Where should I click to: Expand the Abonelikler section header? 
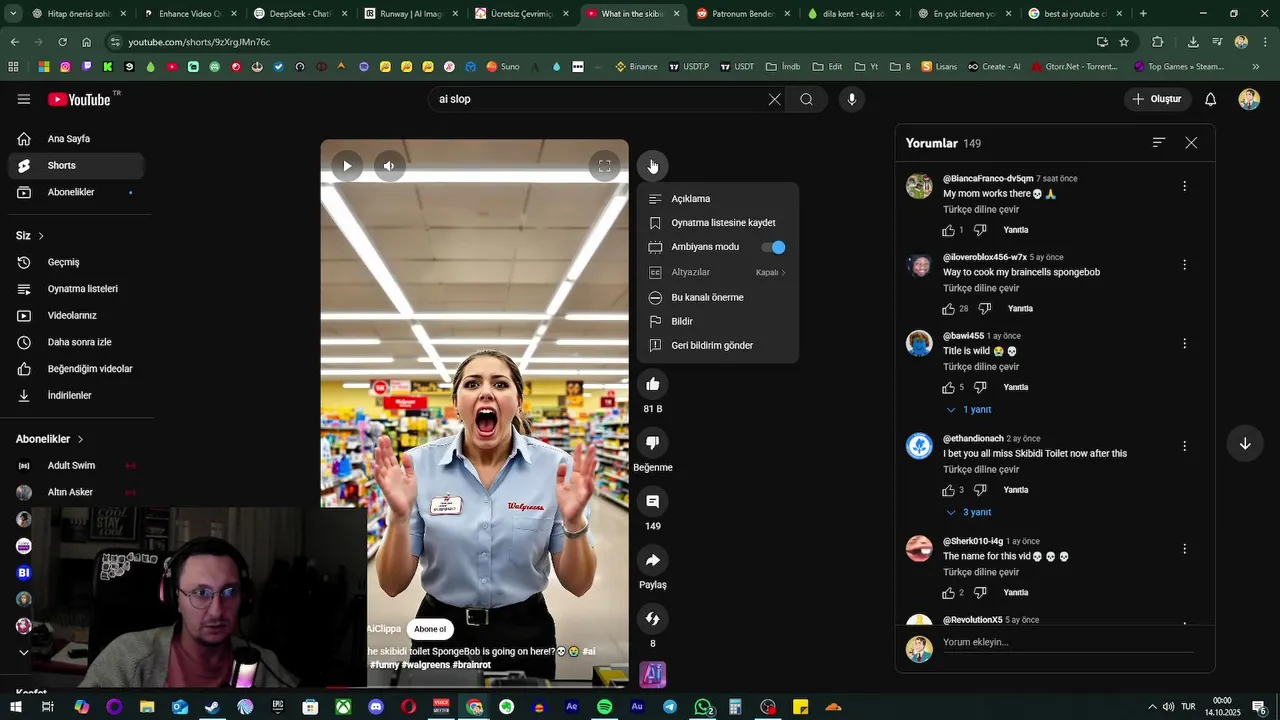click(50, 439)
